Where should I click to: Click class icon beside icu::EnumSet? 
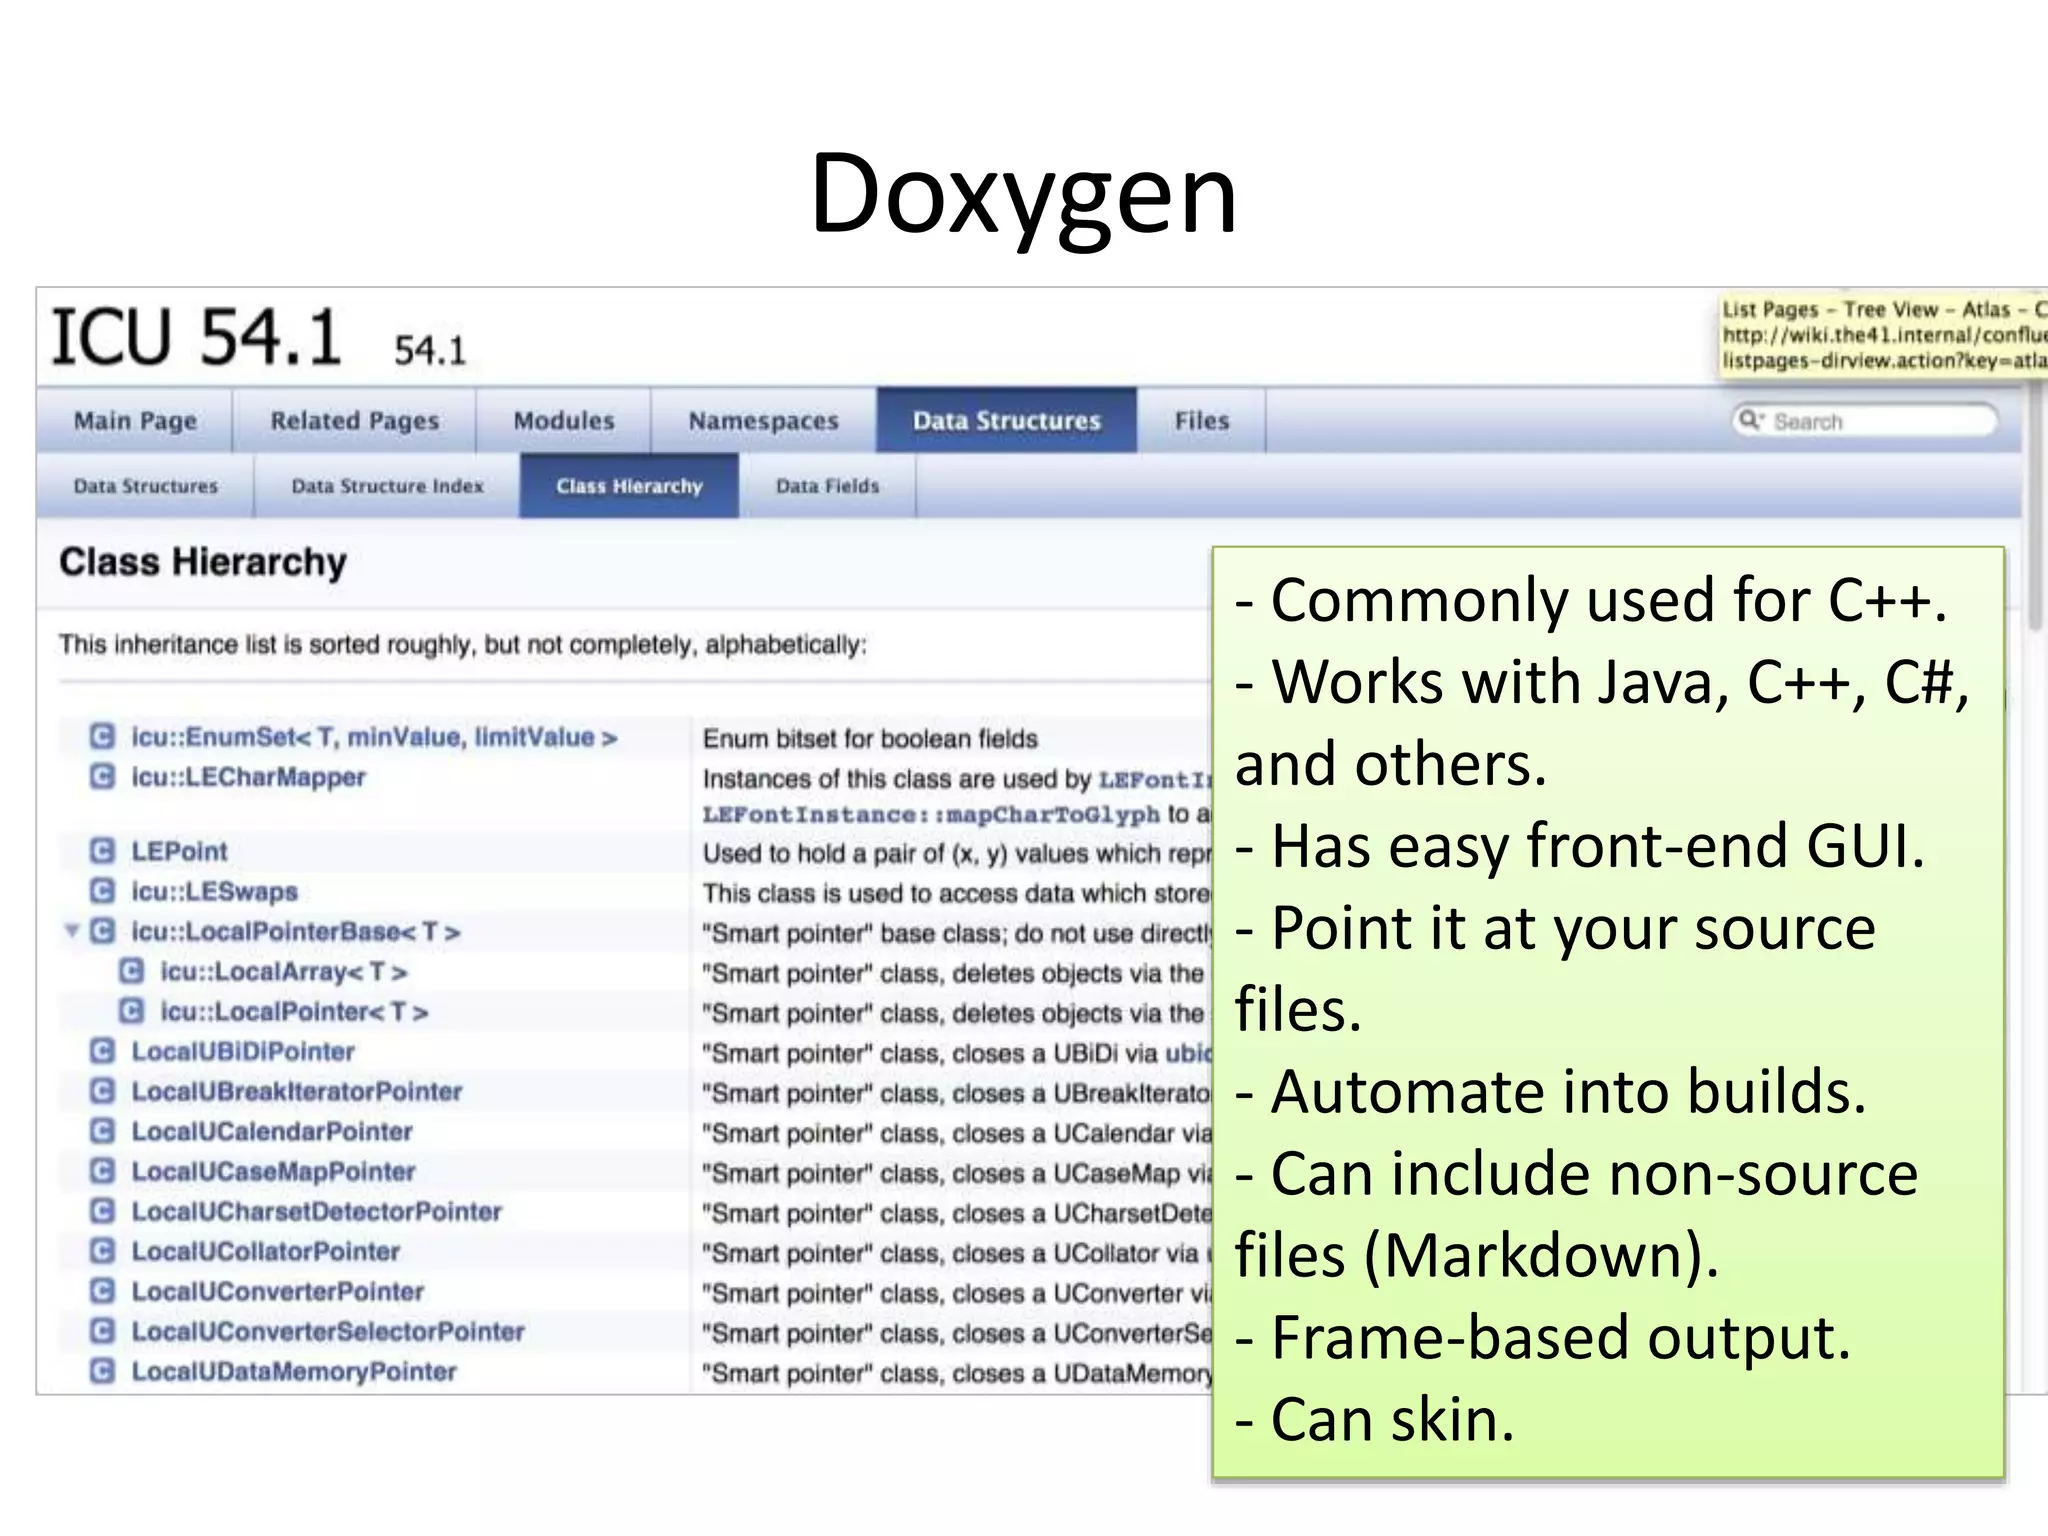pyautogui.click(x=102, y=737)
